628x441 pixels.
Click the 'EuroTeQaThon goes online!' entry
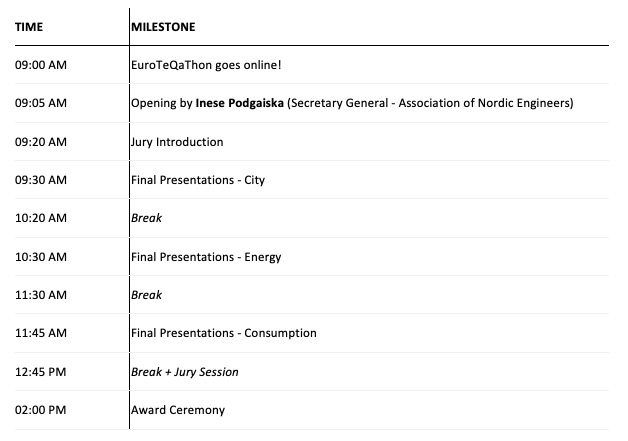[x=206, y=65]
